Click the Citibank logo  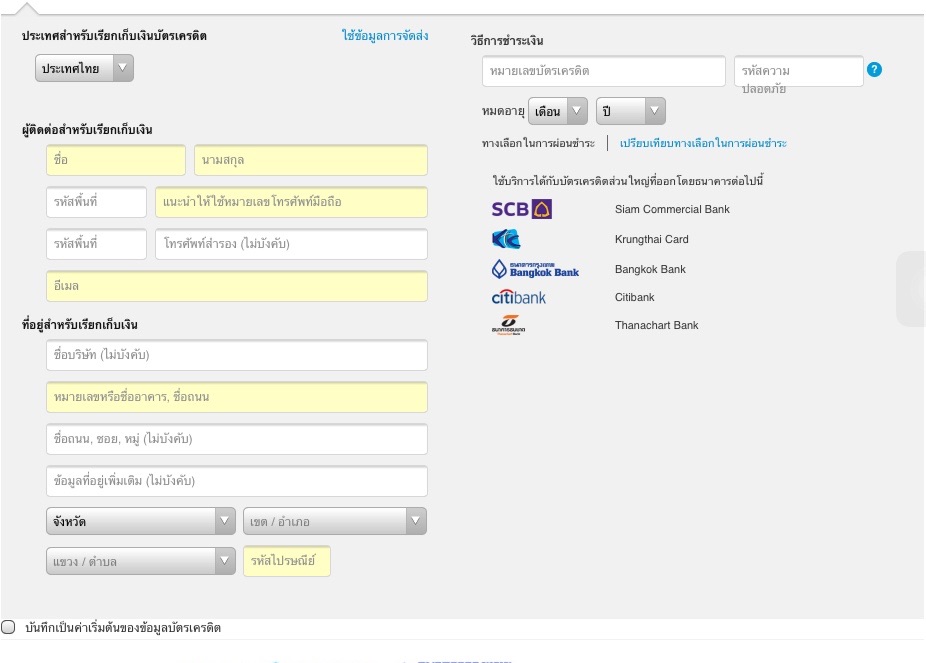519,297
